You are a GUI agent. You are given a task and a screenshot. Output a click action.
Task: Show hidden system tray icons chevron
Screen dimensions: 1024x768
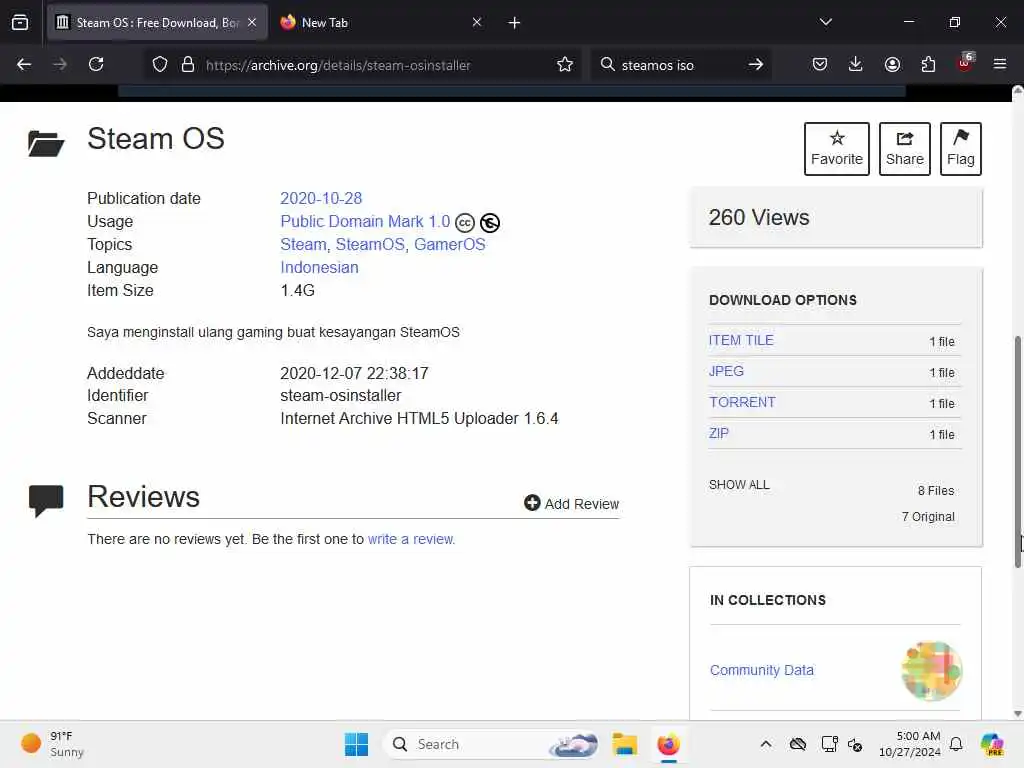pos(766,744)
